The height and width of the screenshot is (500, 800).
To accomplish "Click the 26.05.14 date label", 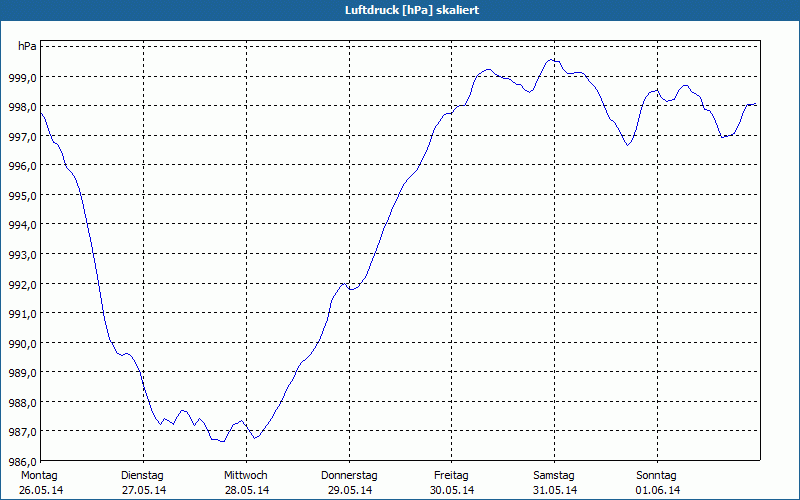I will click(41, 491).
